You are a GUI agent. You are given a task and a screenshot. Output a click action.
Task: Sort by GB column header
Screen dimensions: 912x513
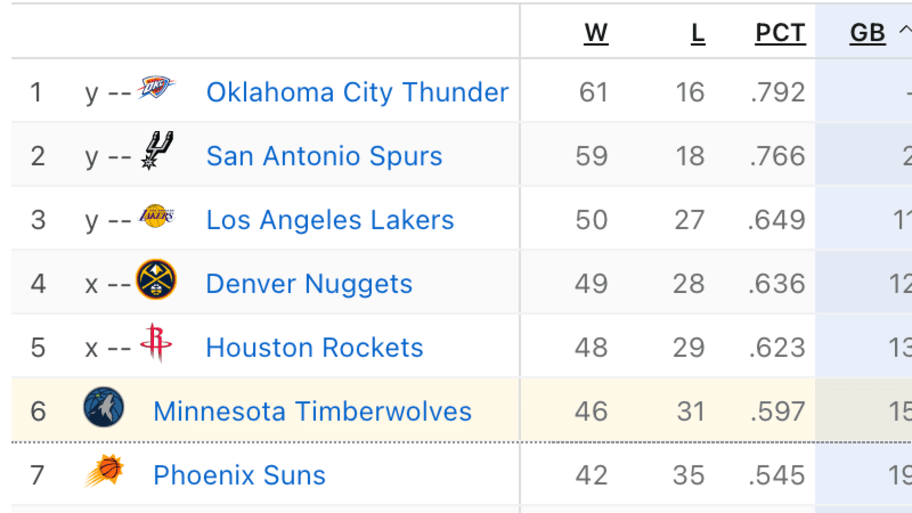pyautogui.click(x=867, y=33)
